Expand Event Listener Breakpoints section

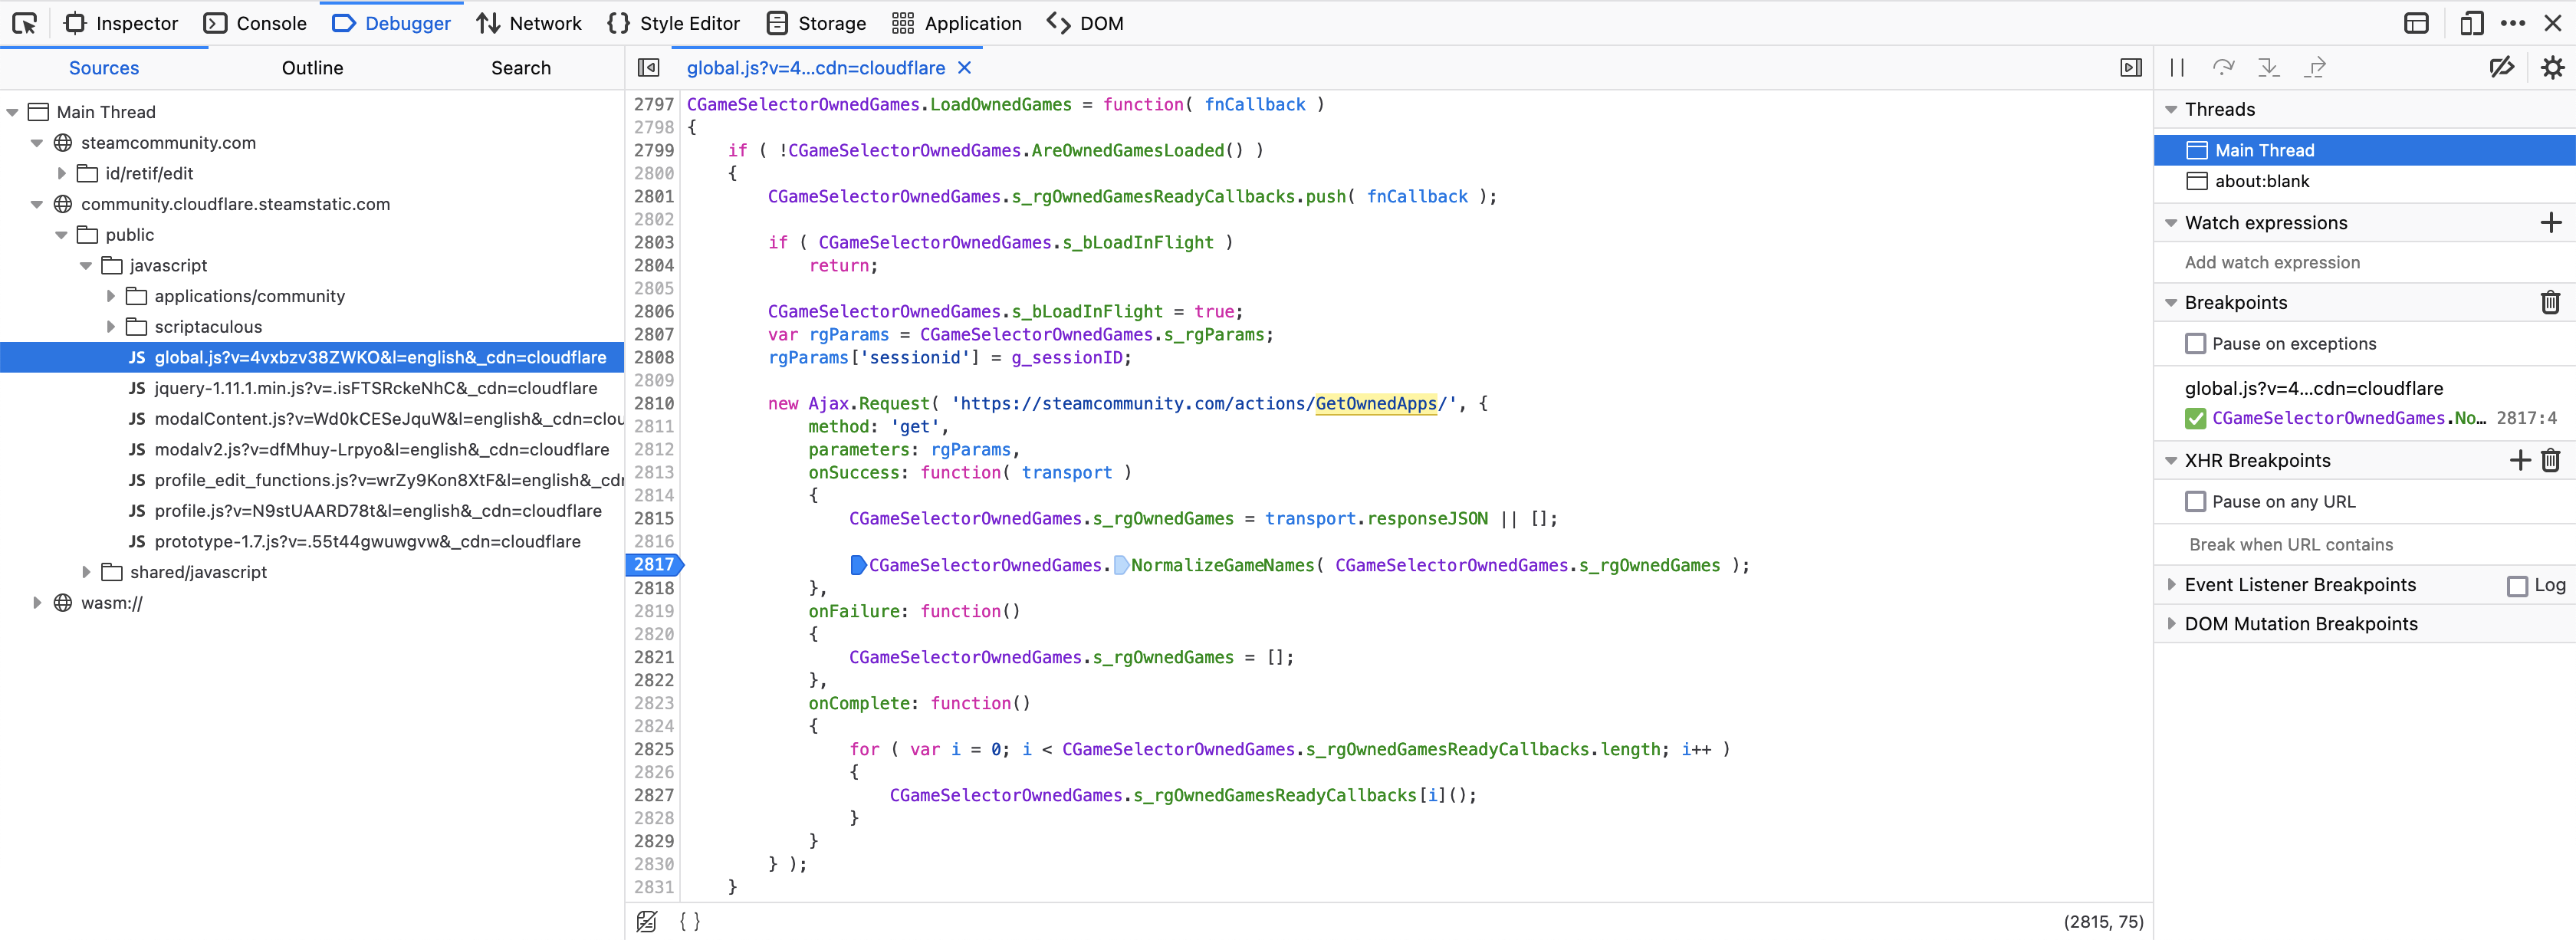(x=2171, y=585)
